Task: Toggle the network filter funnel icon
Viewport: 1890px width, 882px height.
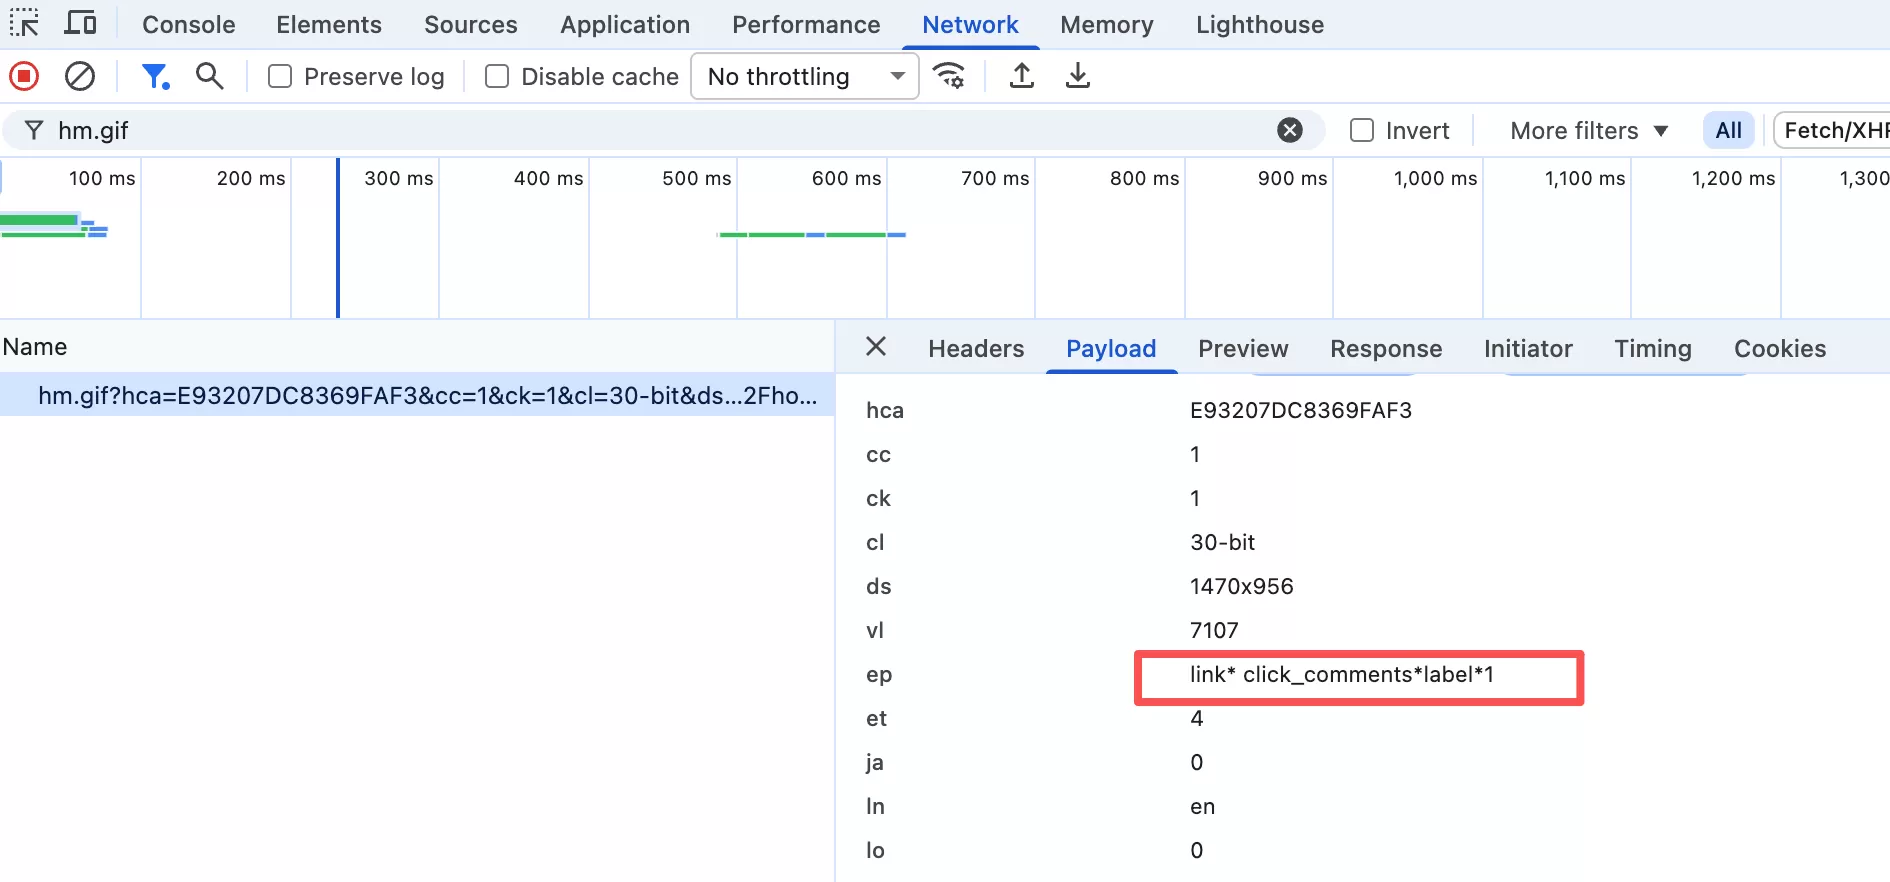Action: pyautogui.click(x=155, y=76)
